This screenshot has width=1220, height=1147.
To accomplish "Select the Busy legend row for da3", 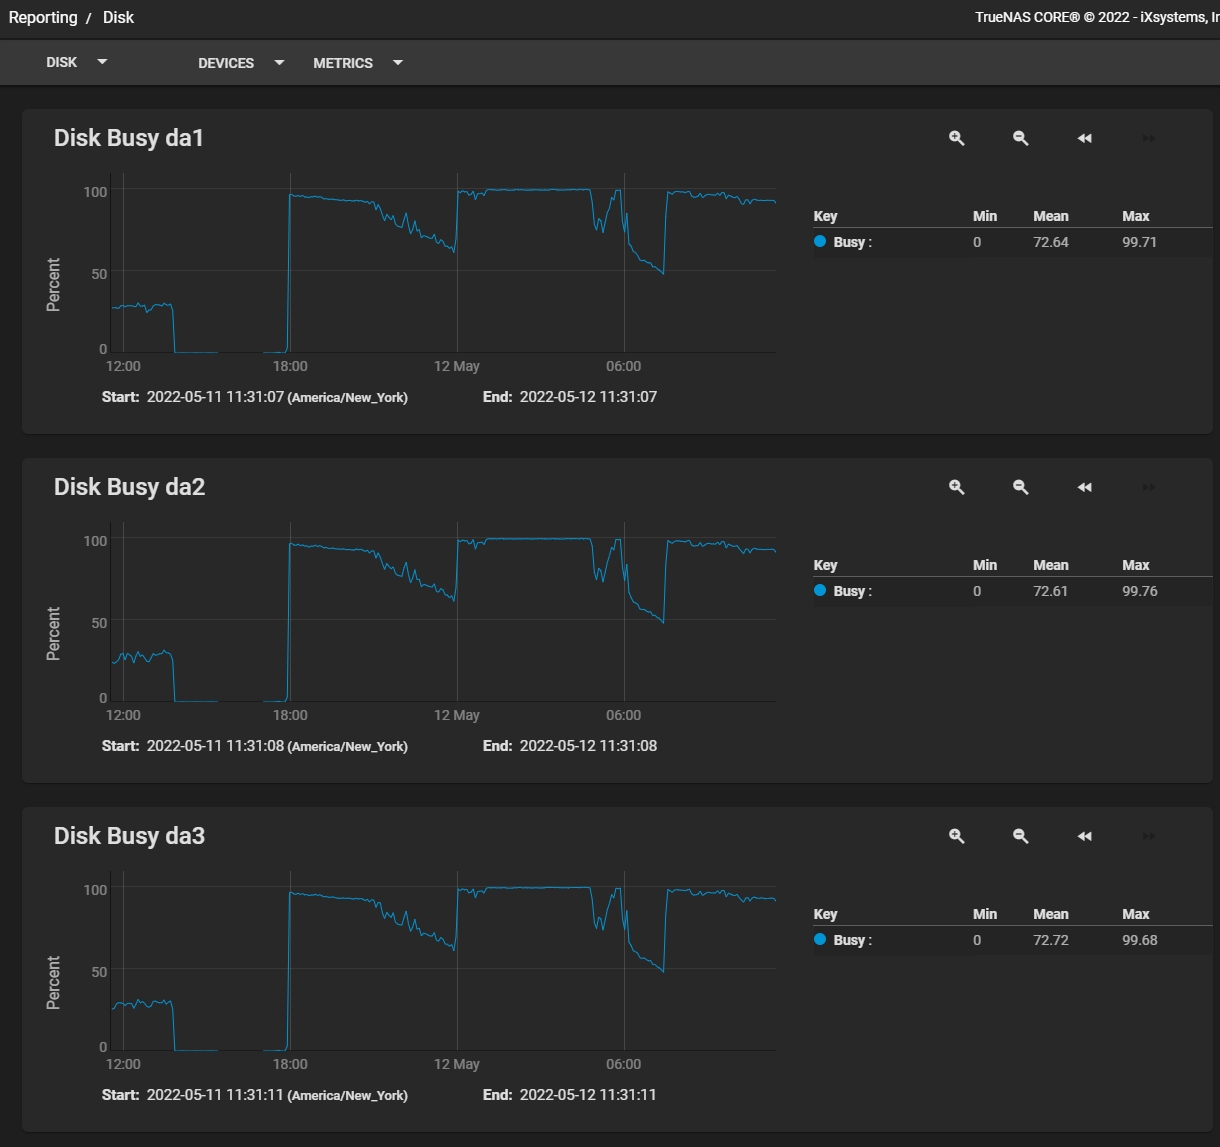I will (1012, 940).
